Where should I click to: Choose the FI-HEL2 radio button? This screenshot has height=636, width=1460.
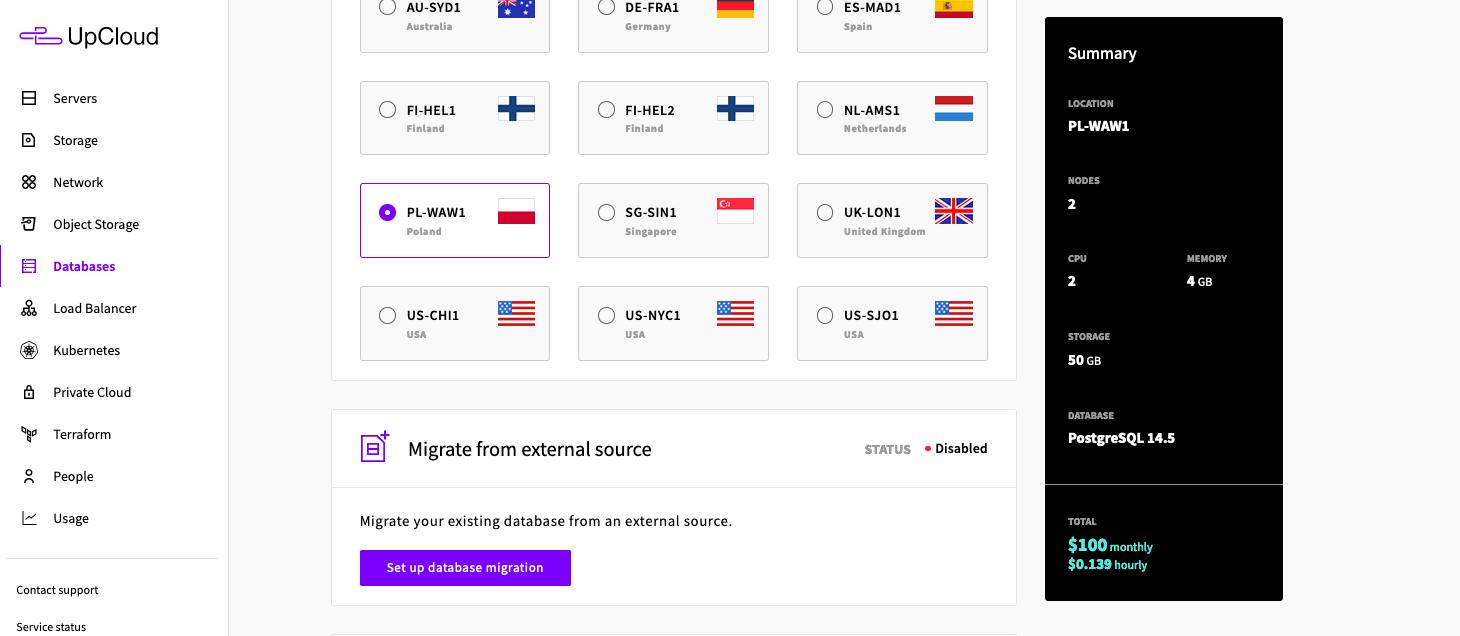pyautogui.click(x=606, y=110)
